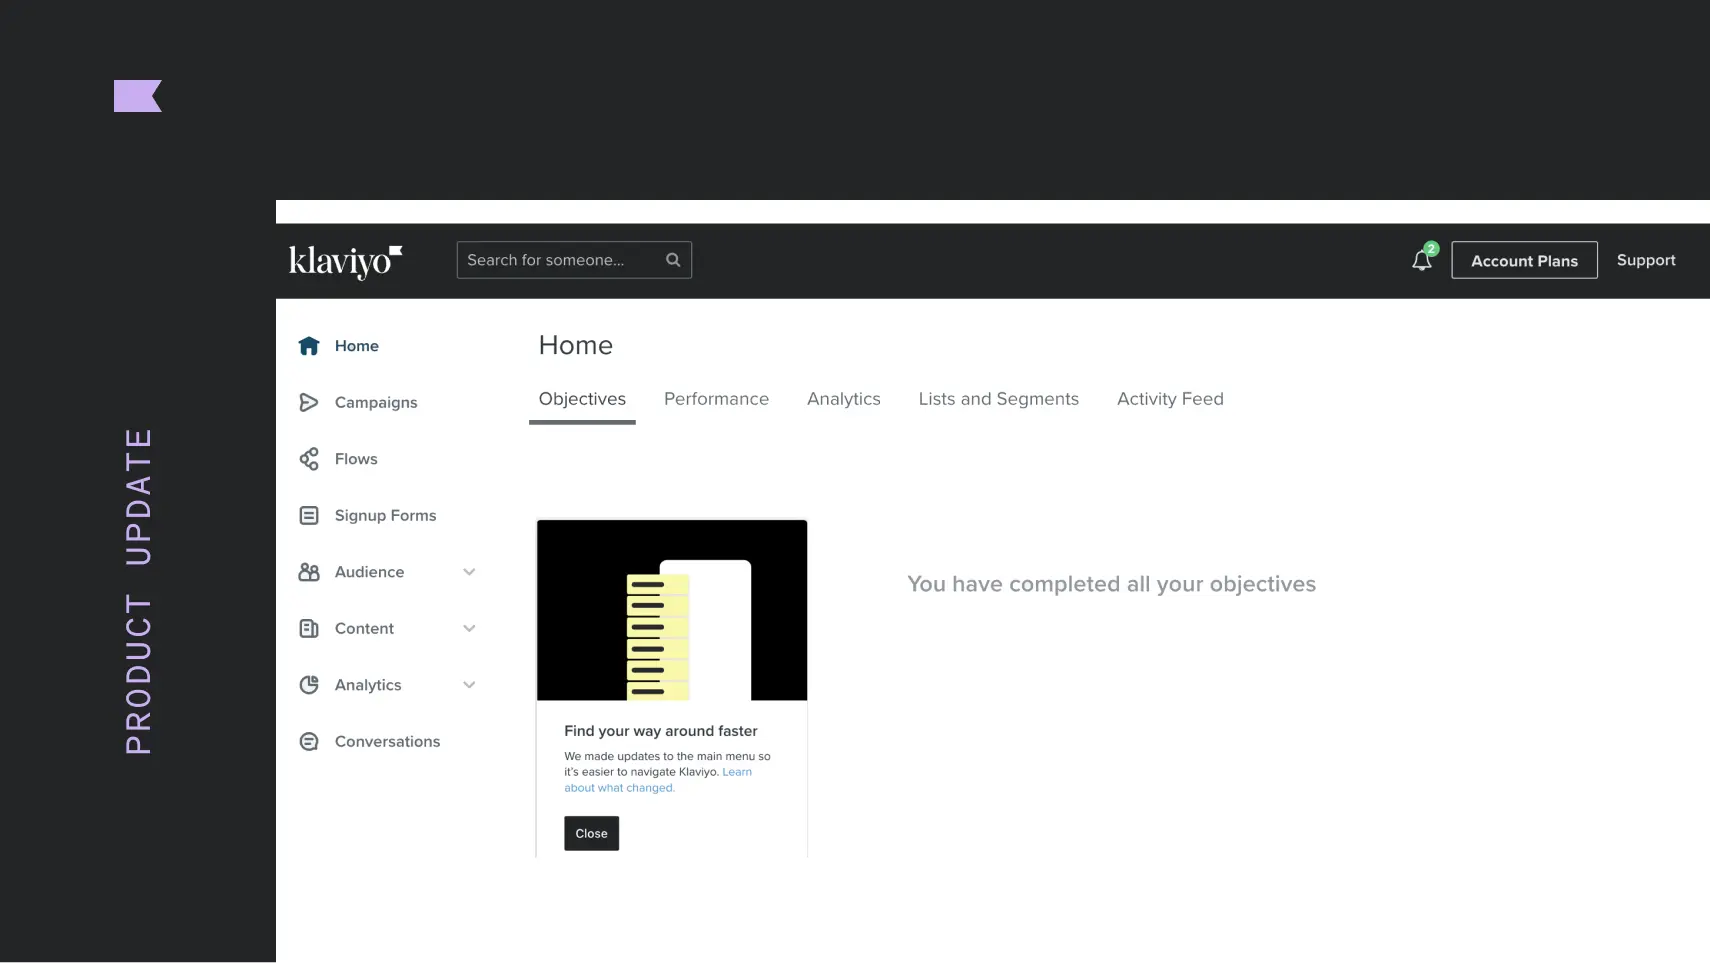Viewport: 1710px width, 963px height.
Task: Click the Signup Forms icon
Action: pos(309,515)
